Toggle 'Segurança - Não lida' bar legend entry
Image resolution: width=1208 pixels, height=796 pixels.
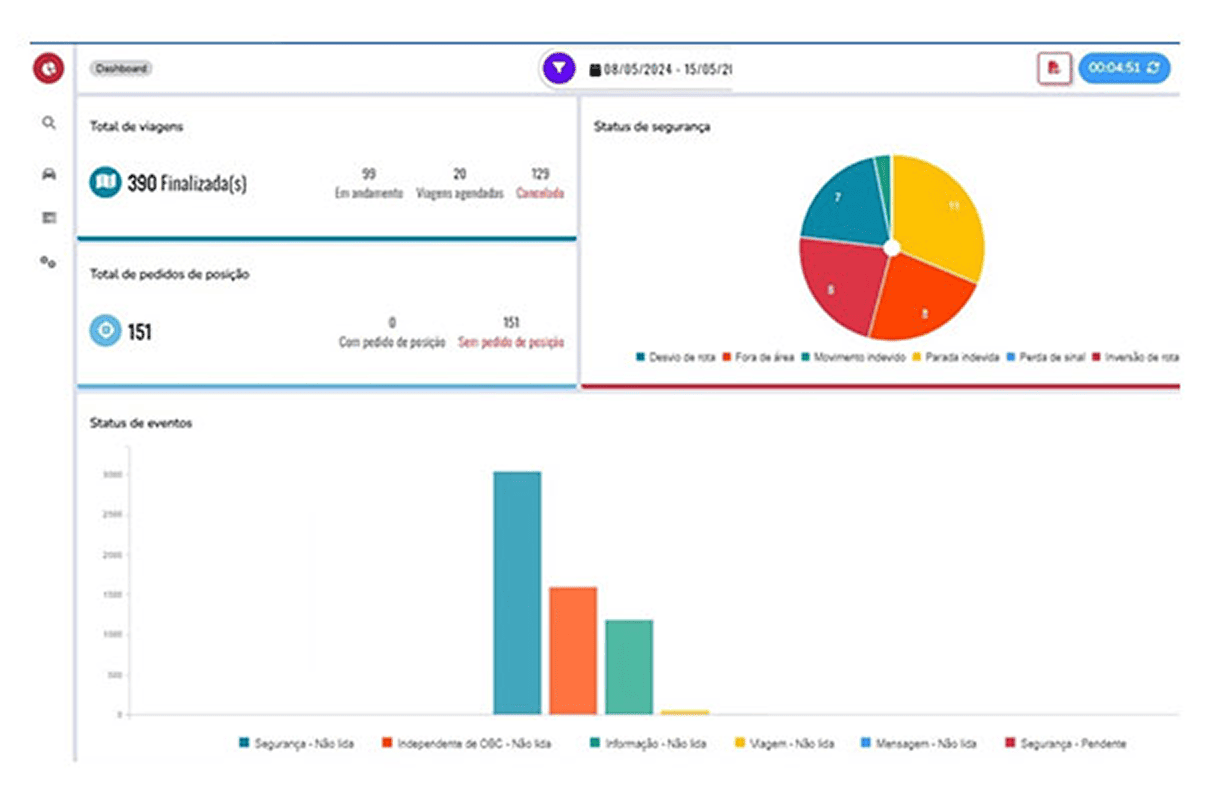297,744
